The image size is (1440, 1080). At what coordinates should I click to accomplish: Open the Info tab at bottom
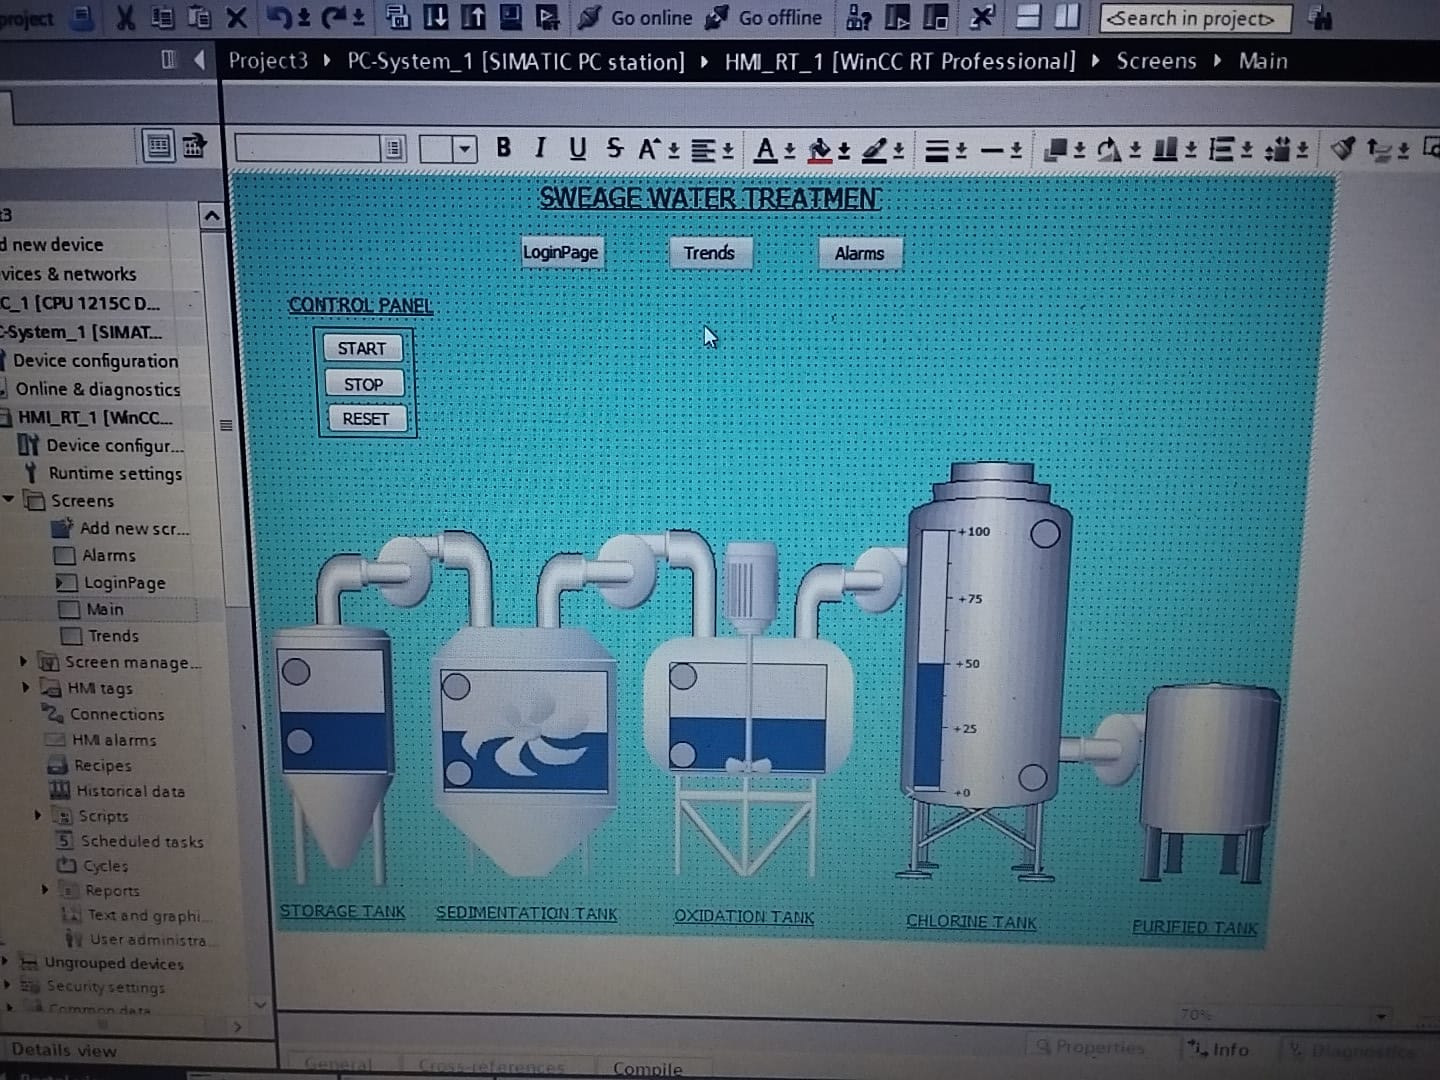click(1220, 1049)
